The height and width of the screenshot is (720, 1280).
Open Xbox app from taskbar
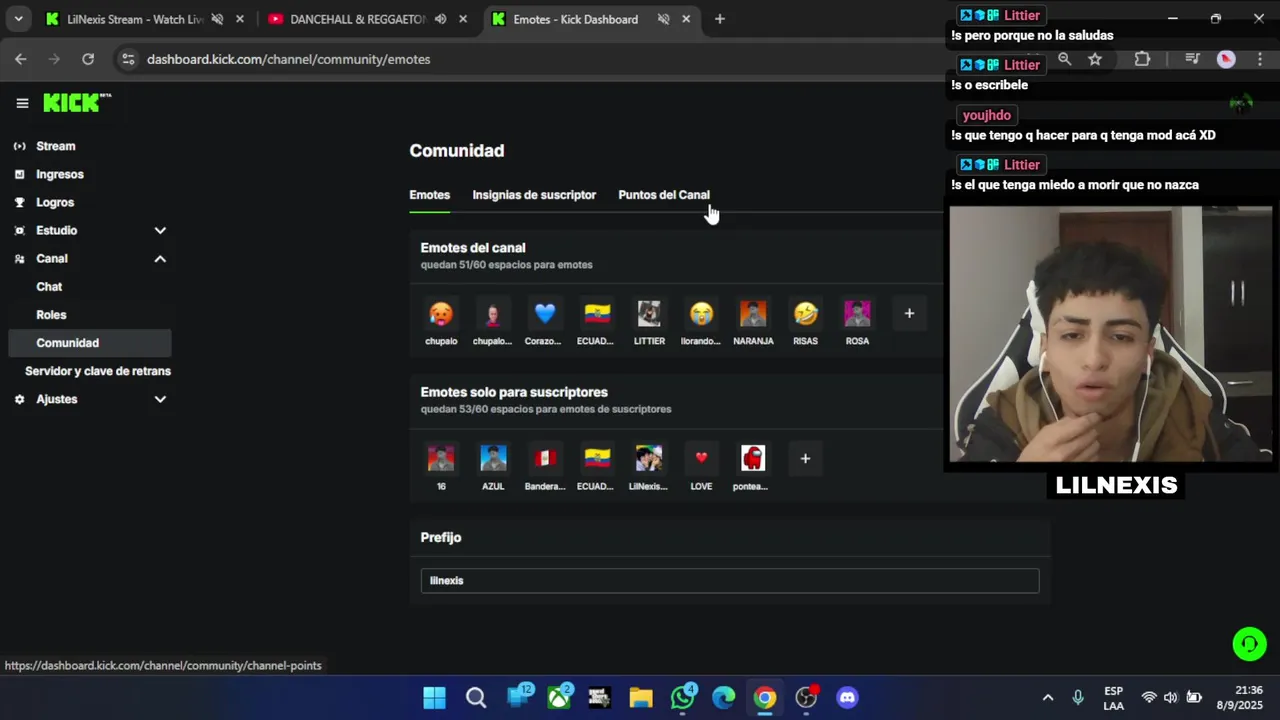[559, 698]
